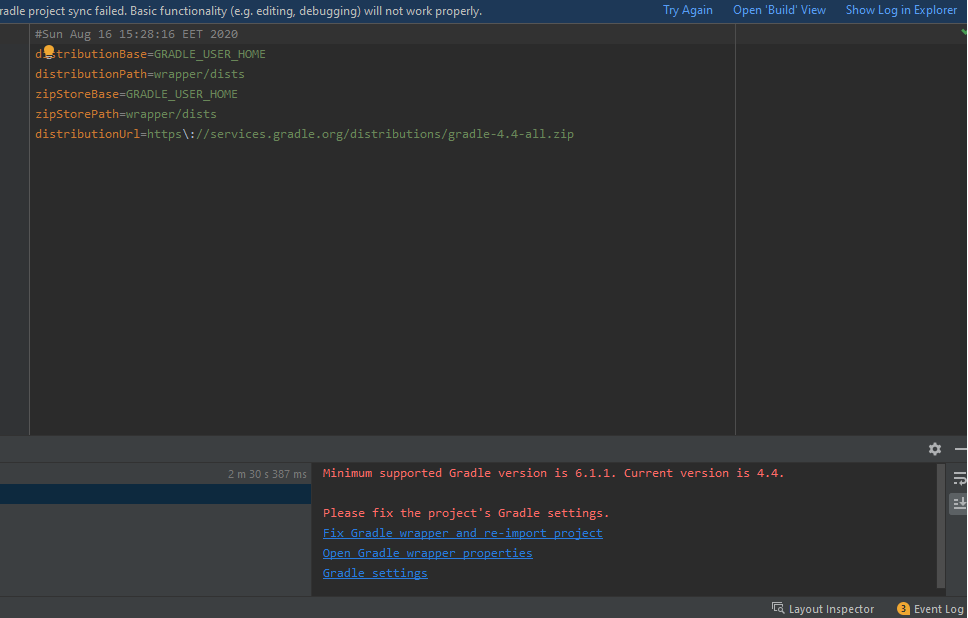Image resolution: width=968 pixels, height=618 pixels.
Task: Click the 'Minimum supported Gradle version' error message
Action: (553, 473)
